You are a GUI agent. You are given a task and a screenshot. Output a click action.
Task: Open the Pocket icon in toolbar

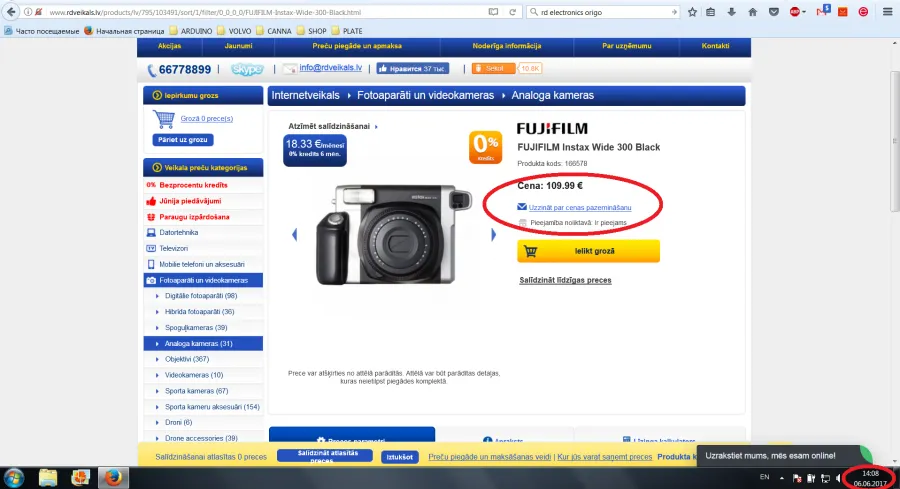pyautogui.click(x=774, y=12)
